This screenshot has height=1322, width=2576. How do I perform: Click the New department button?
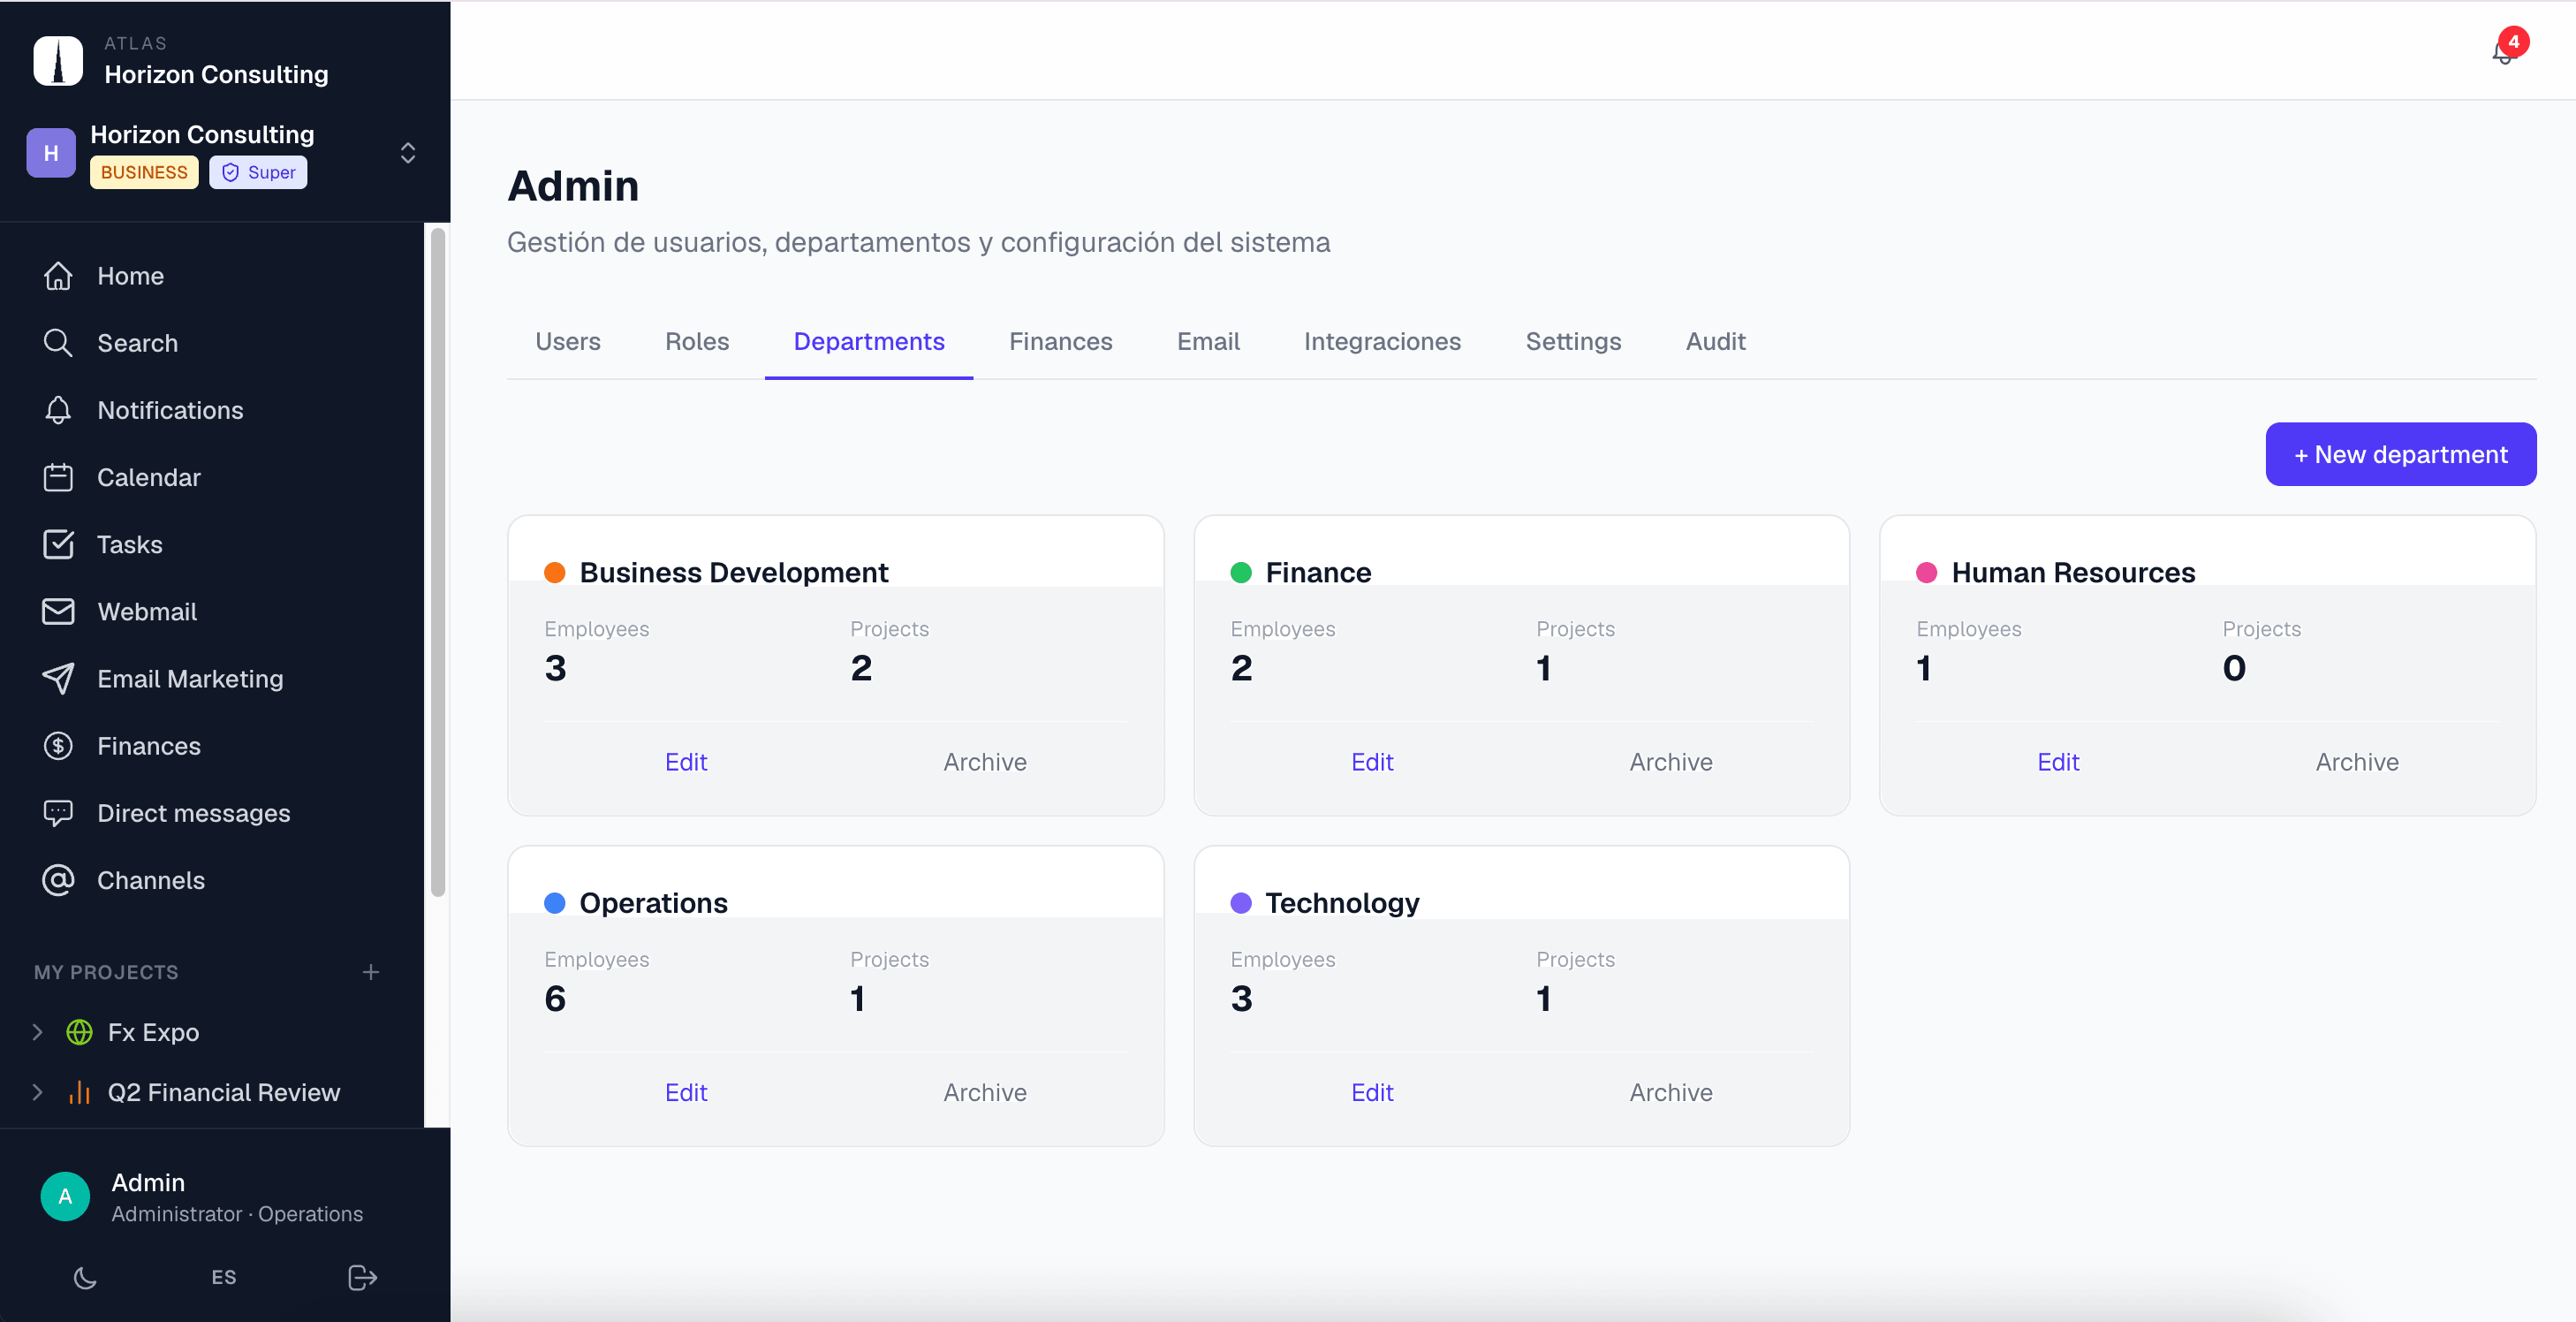(2400, 454)
